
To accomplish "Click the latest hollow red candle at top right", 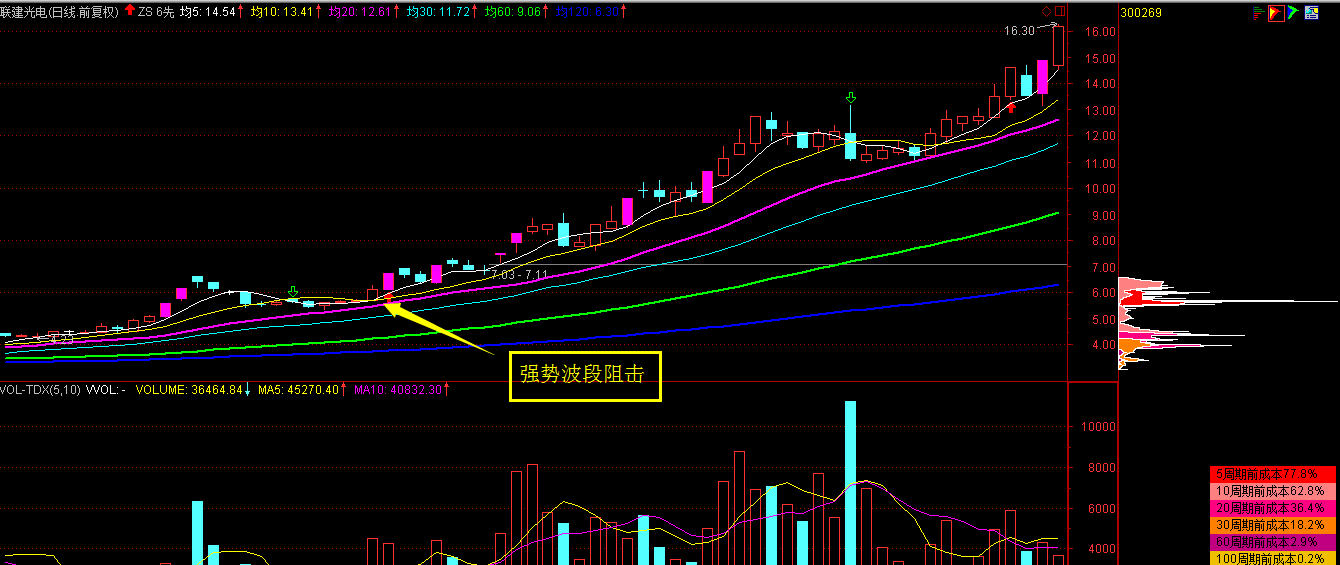I will (x=1058, y=46).
